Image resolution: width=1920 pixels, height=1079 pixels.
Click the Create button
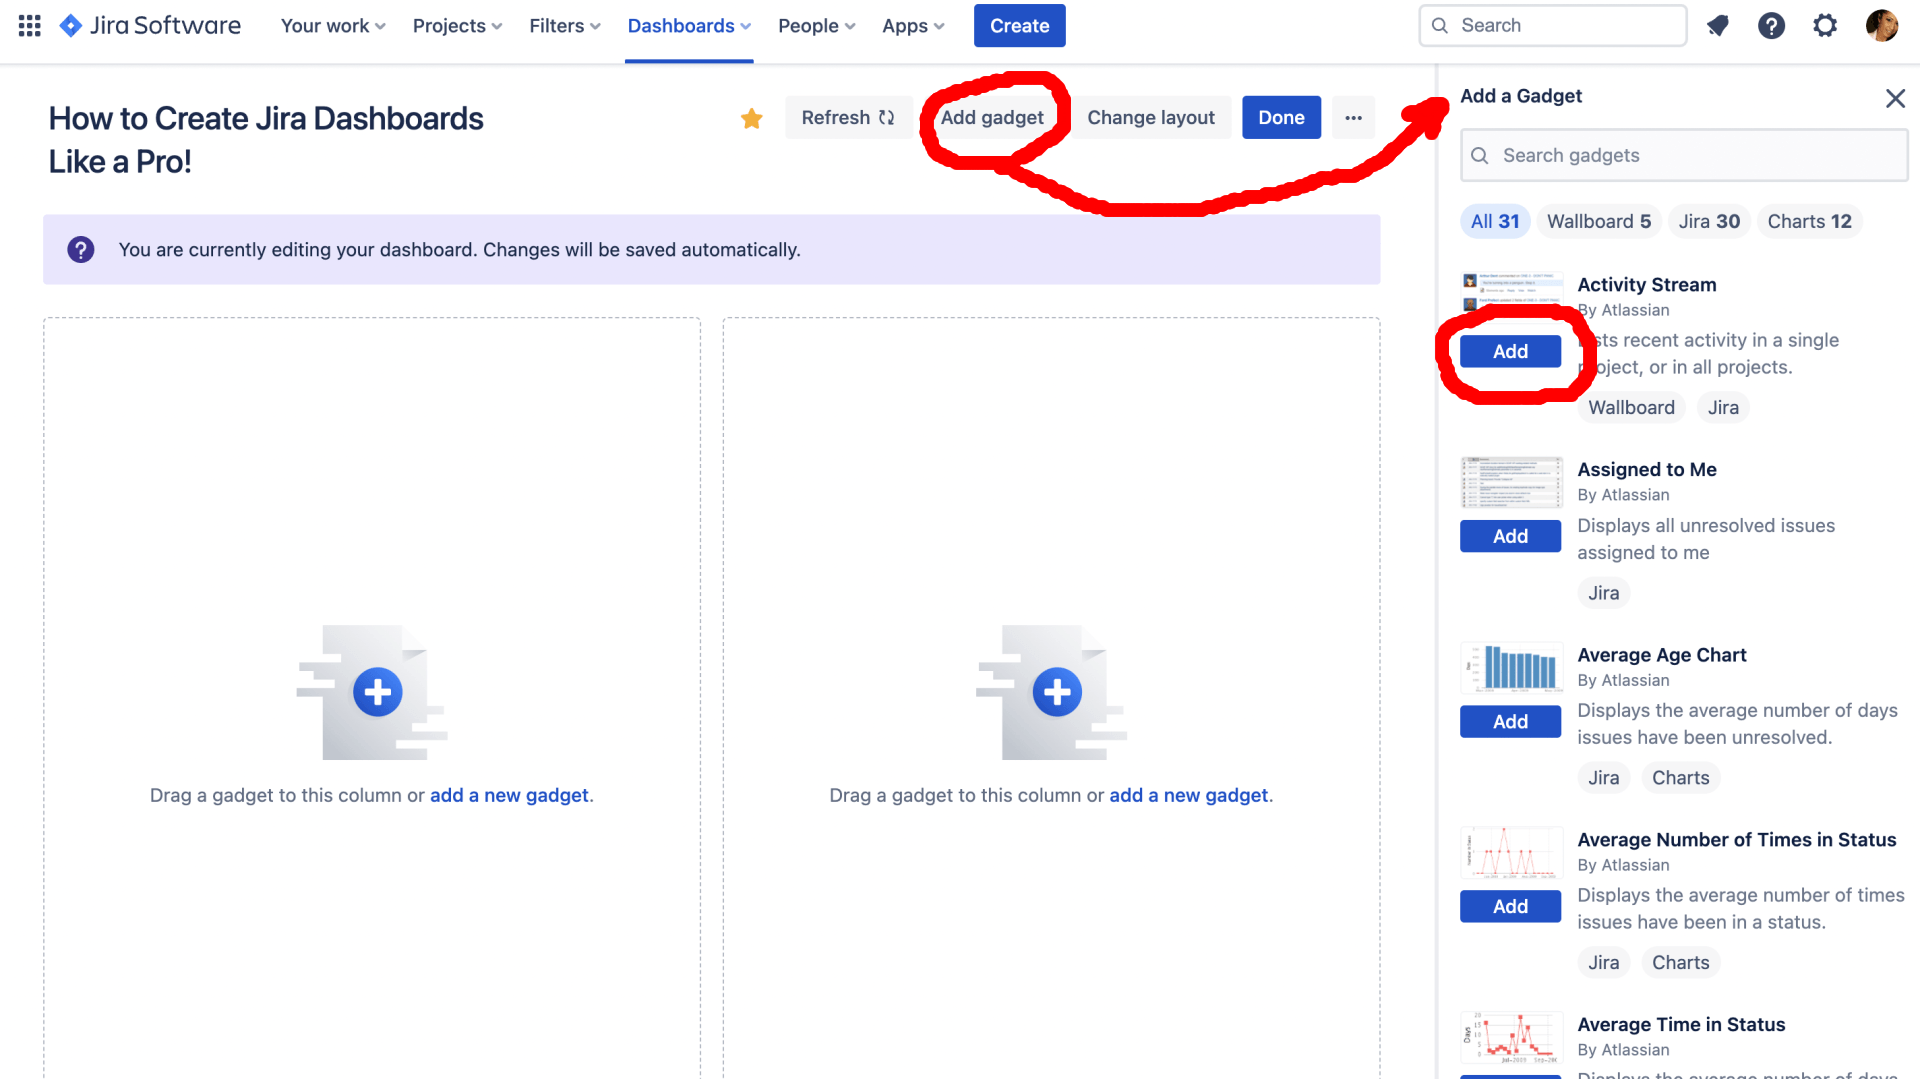pyautogui.click(x=1019, y=26)
